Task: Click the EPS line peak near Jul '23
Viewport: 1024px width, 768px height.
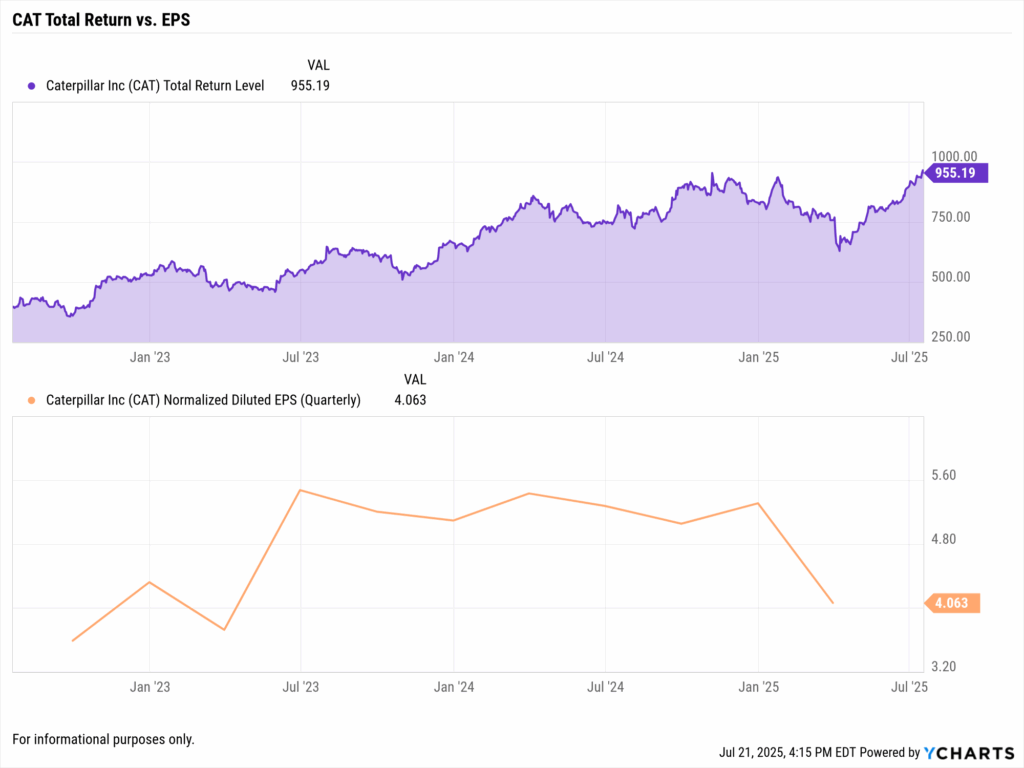Action: [x=300, y=490]
